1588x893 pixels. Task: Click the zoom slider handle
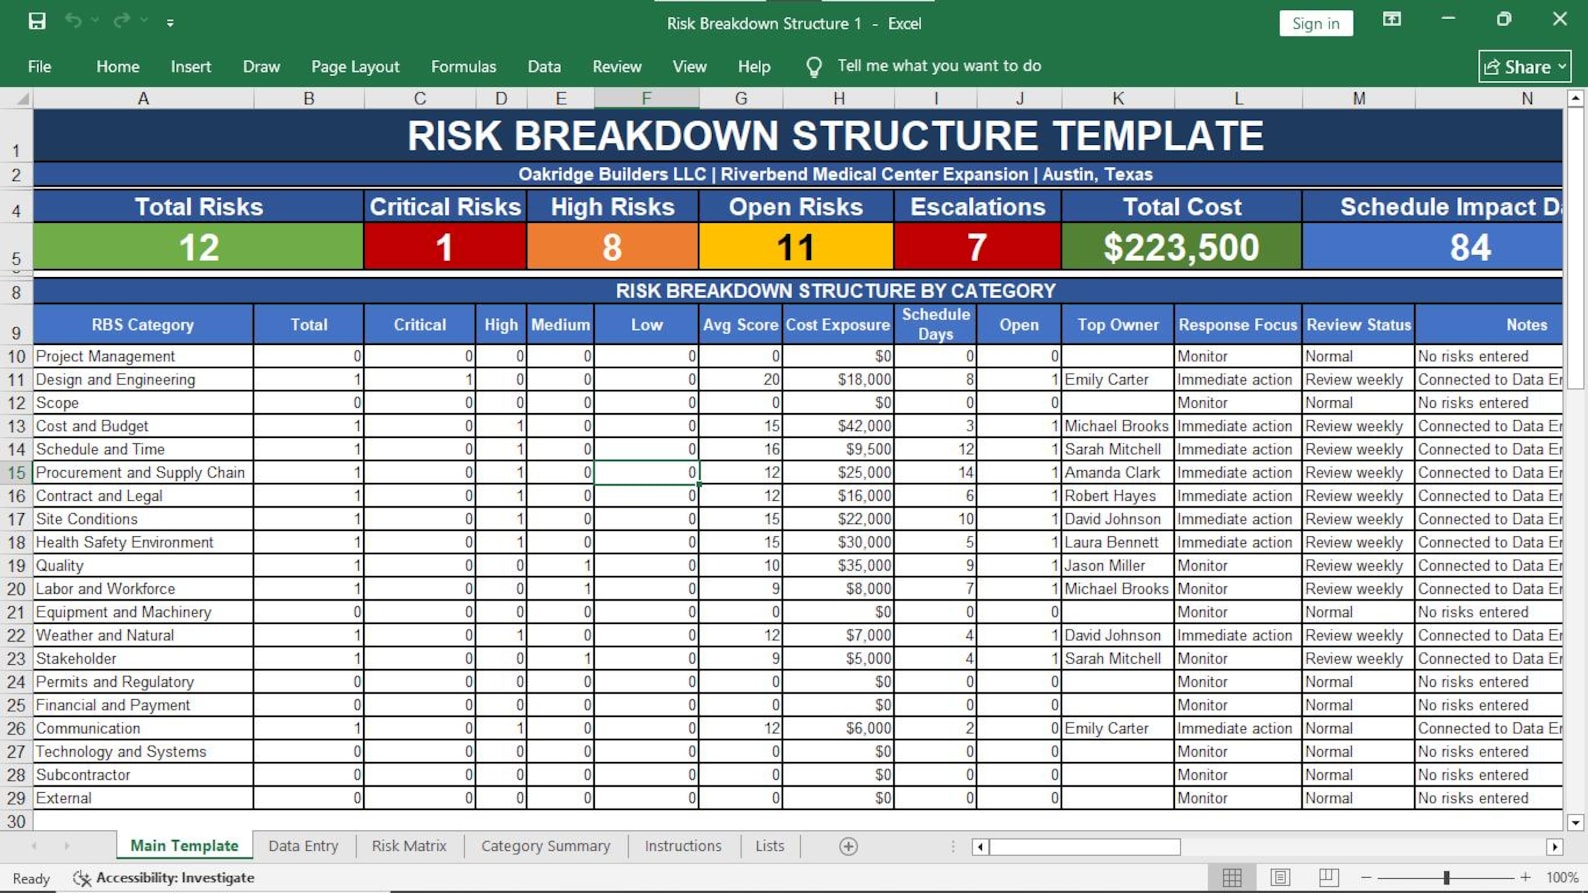point(1446,878)
